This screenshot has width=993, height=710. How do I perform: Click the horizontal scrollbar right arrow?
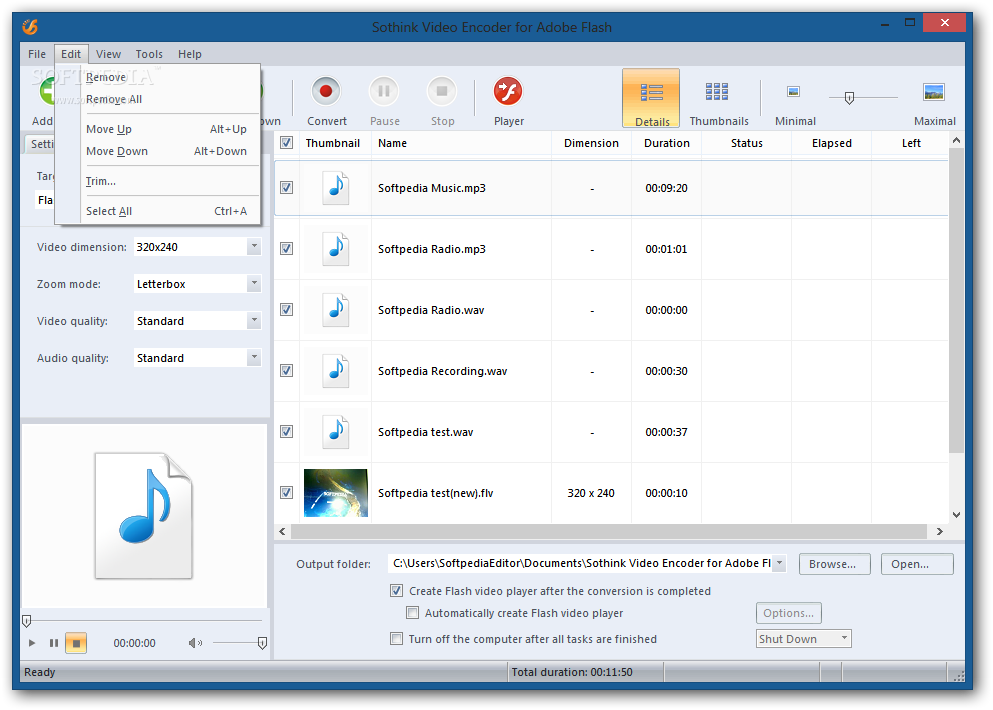(939, 531)
